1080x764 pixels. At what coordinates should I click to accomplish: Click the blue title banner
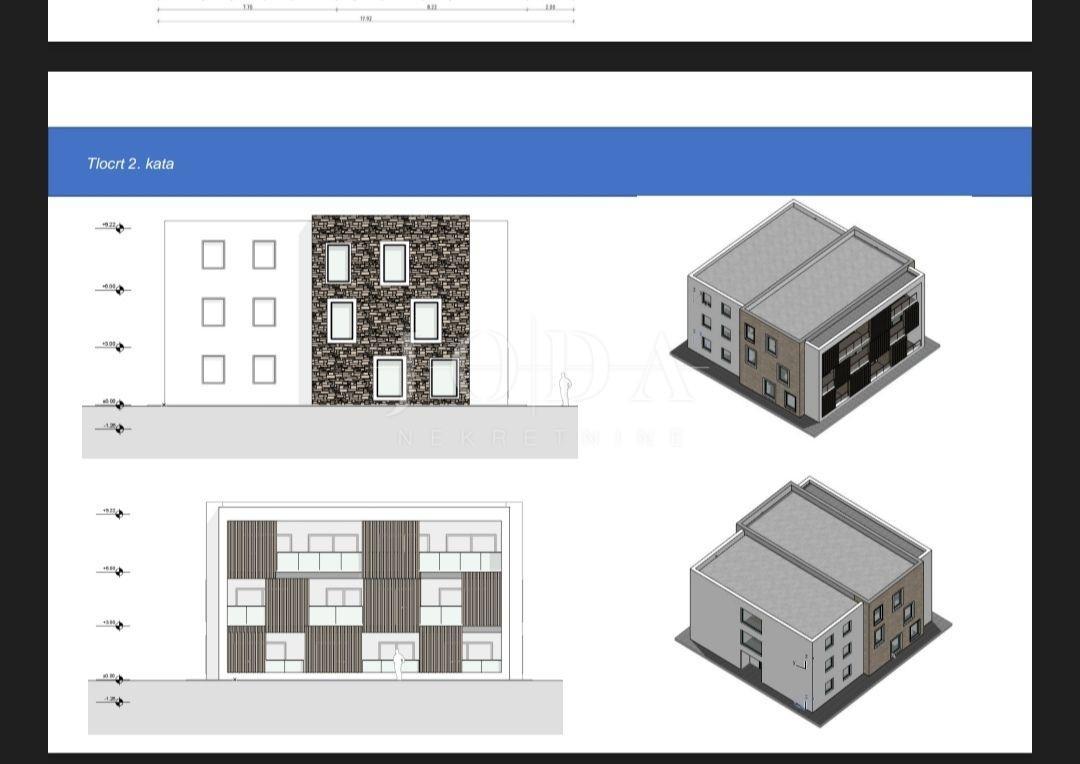click(540, 160)
